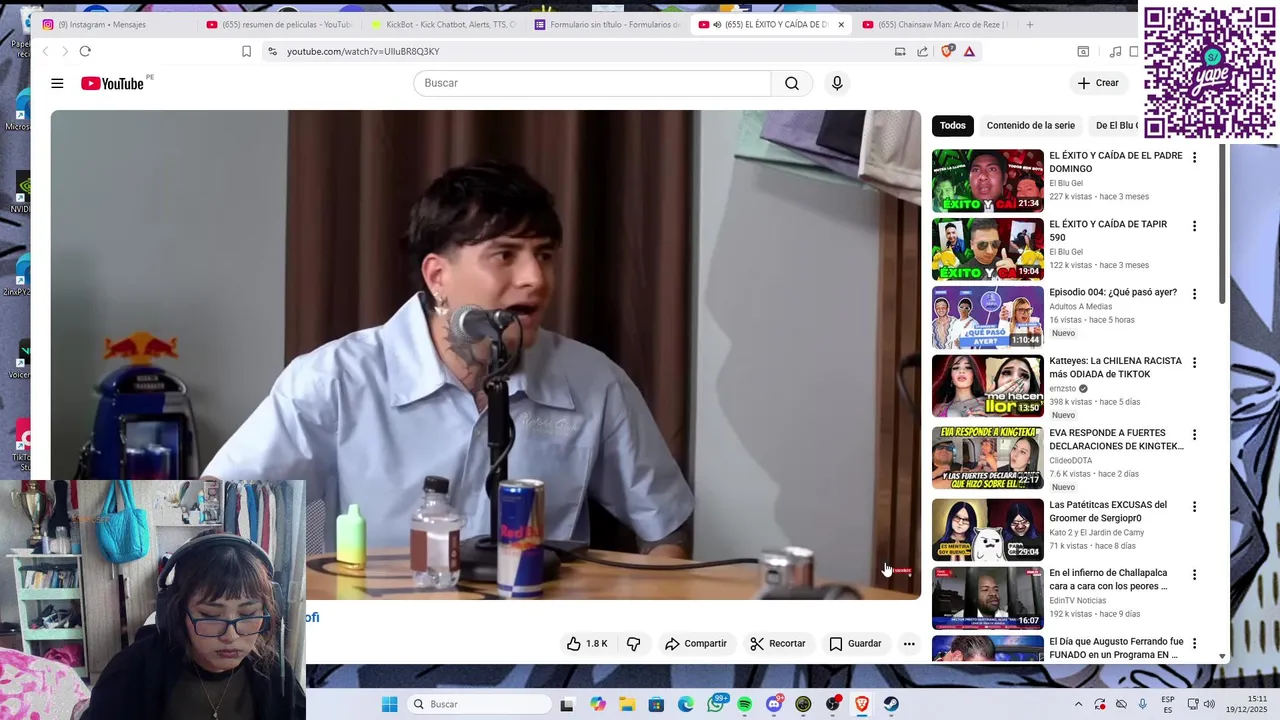
Task: Click the Windows taskbar Buscar search box
Action: tap(481, 704)
